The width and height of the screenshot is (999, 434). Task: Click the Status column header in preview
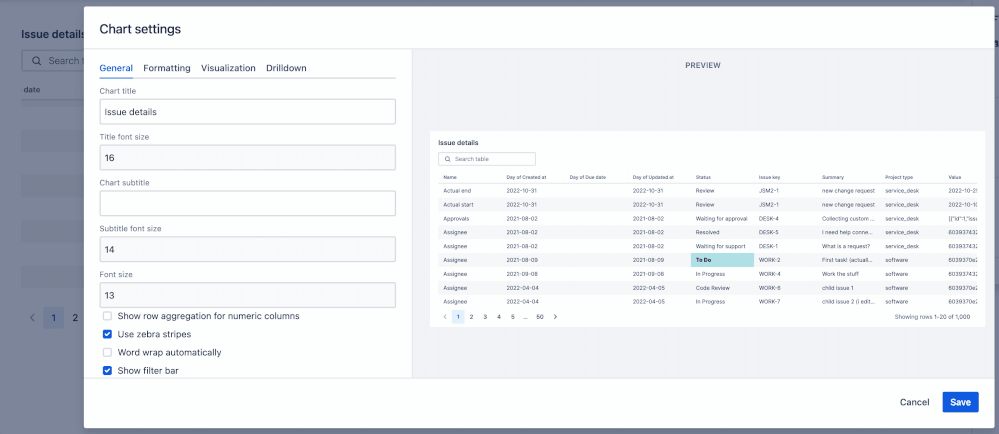pos(703,177)
